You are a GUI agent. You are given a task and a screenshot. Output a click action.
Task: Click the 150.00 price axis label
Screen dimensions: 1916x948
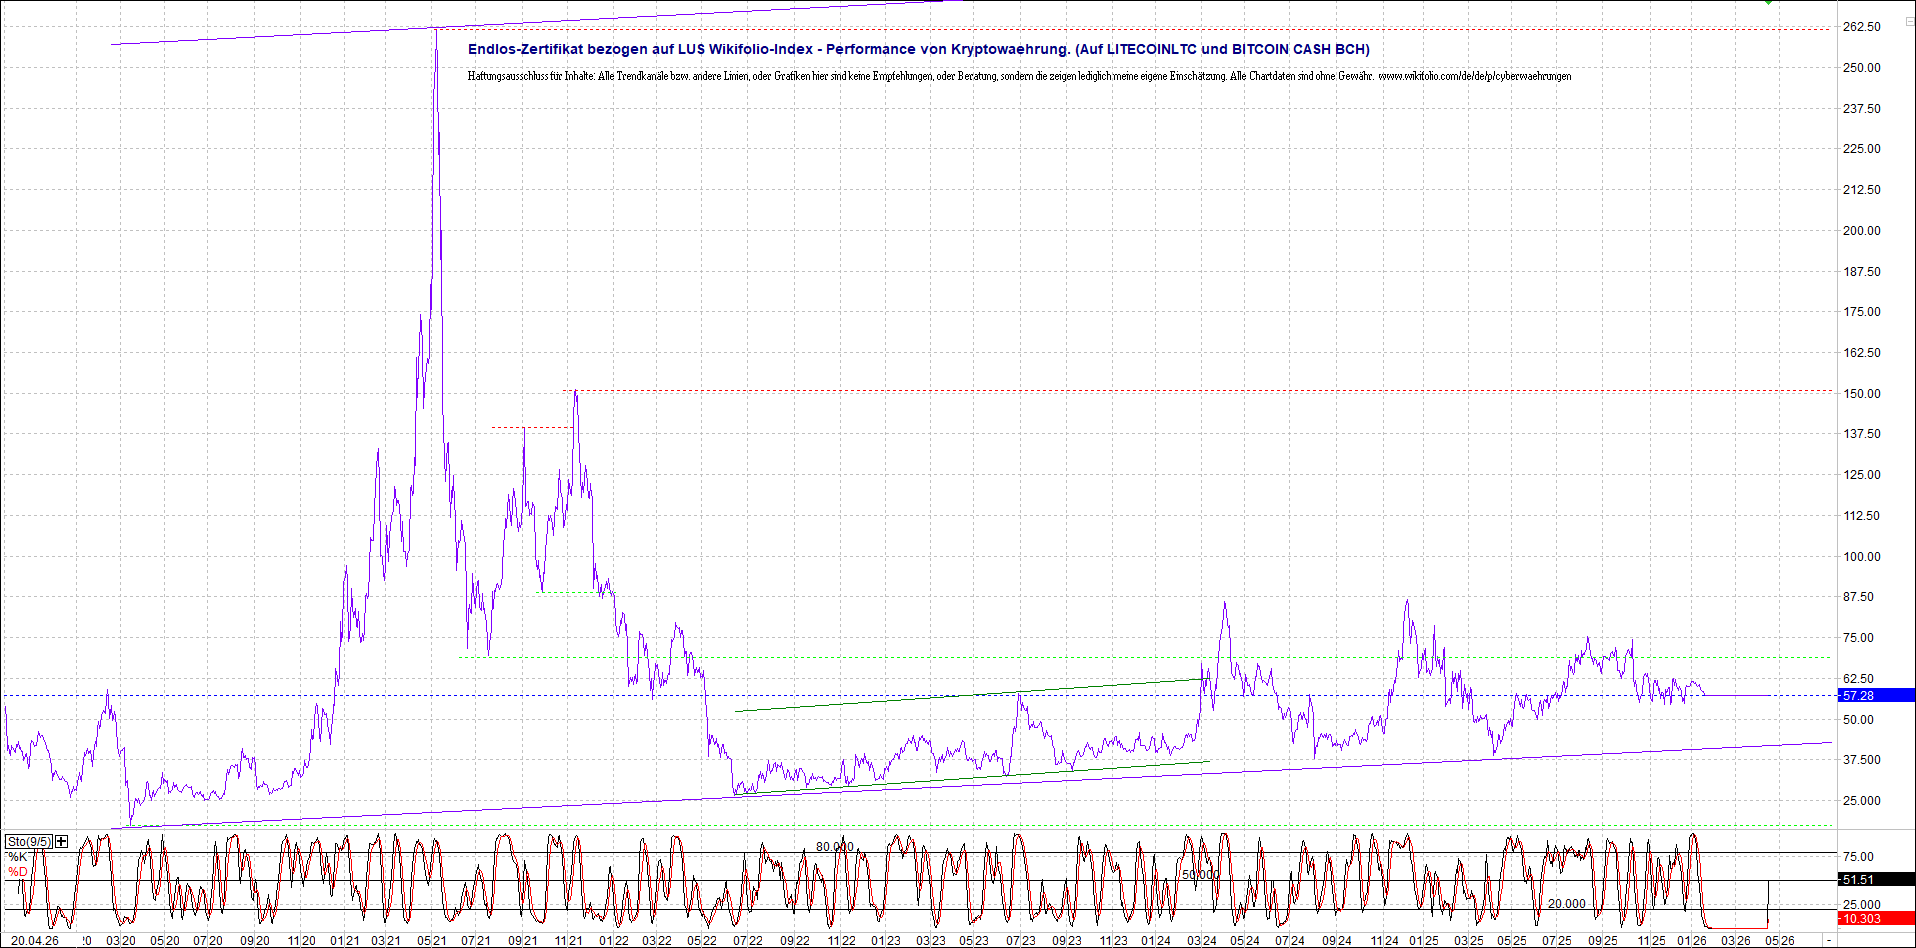pos(1861,394)
